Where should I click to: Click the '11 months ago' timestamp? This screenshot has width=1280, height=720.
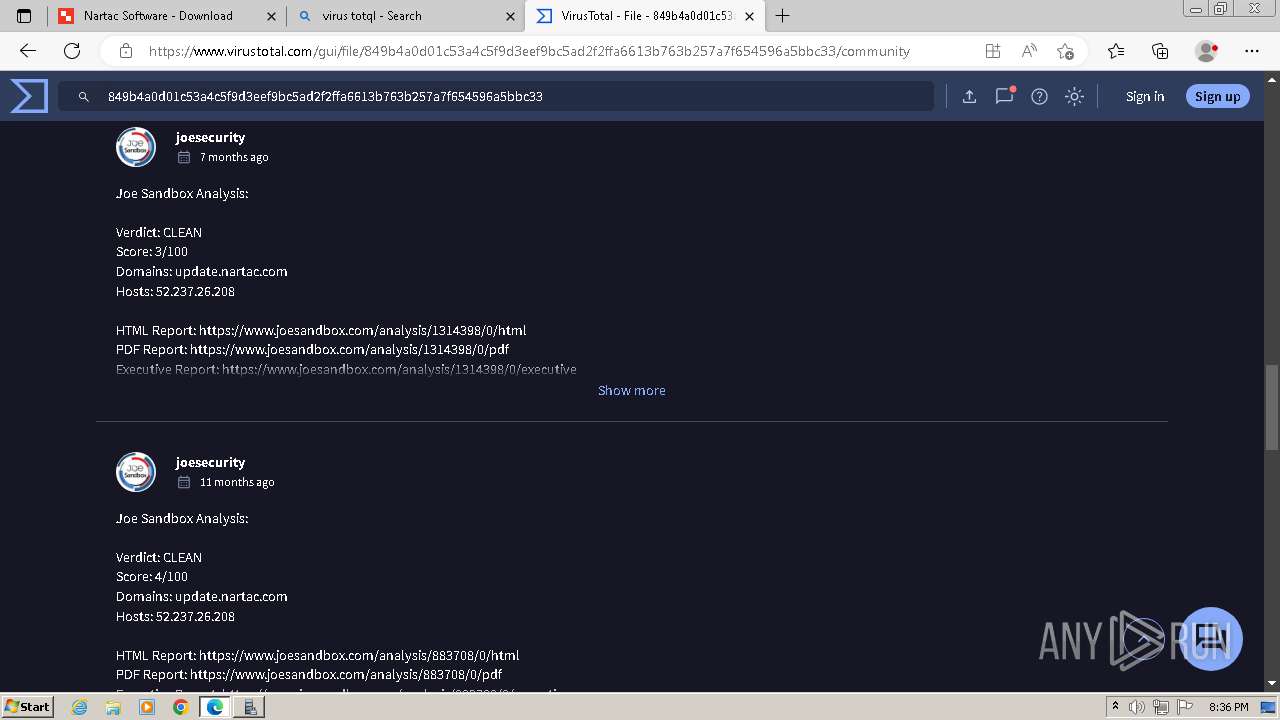pos(237,482)
